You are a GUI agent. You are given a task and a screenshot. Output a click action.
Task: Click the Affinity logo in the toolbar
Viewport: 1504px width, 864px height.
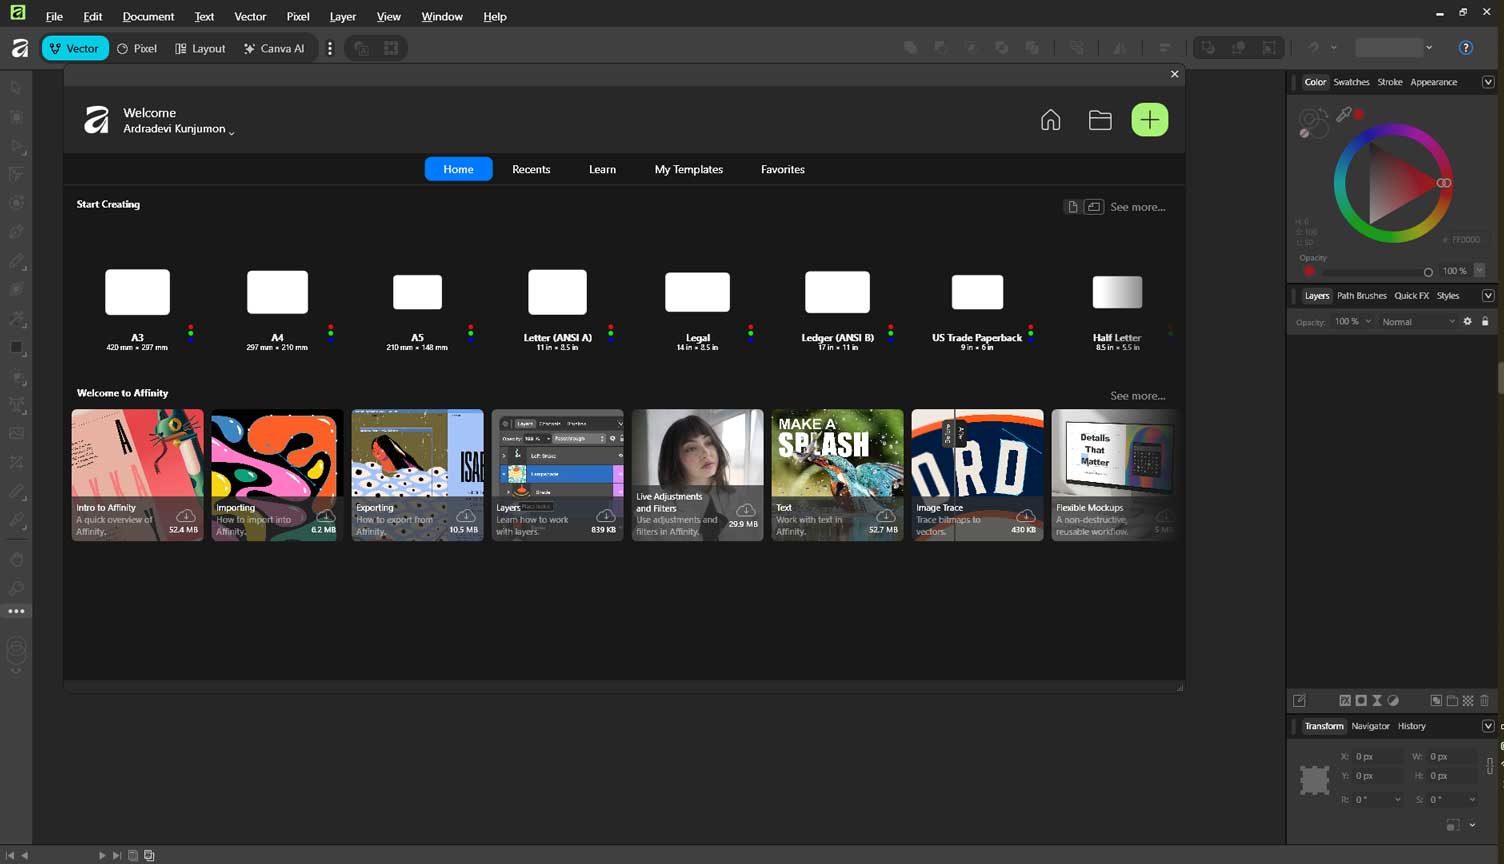click(20, 48)
